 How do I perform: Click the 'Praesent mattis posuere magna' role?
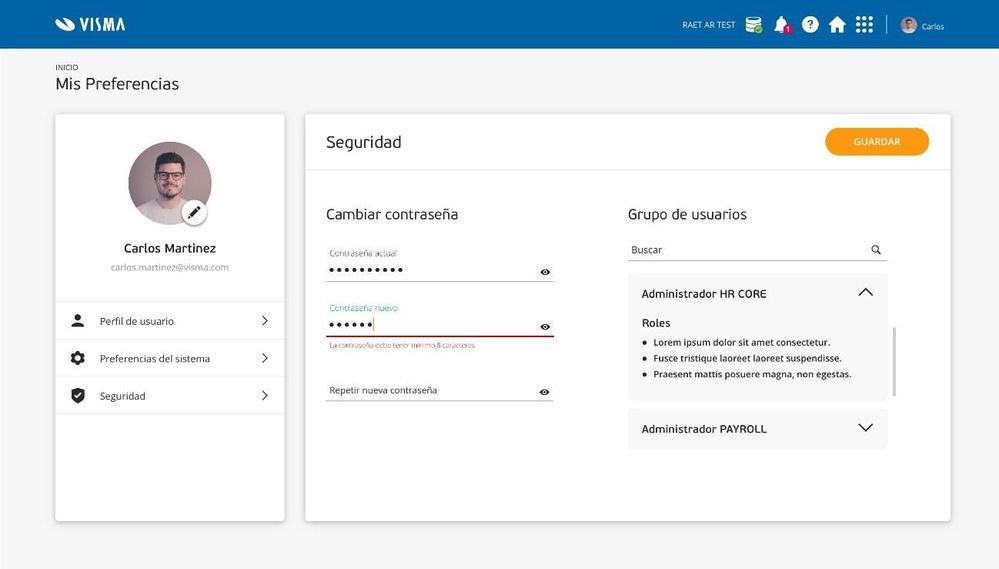[x=752, y=374]
